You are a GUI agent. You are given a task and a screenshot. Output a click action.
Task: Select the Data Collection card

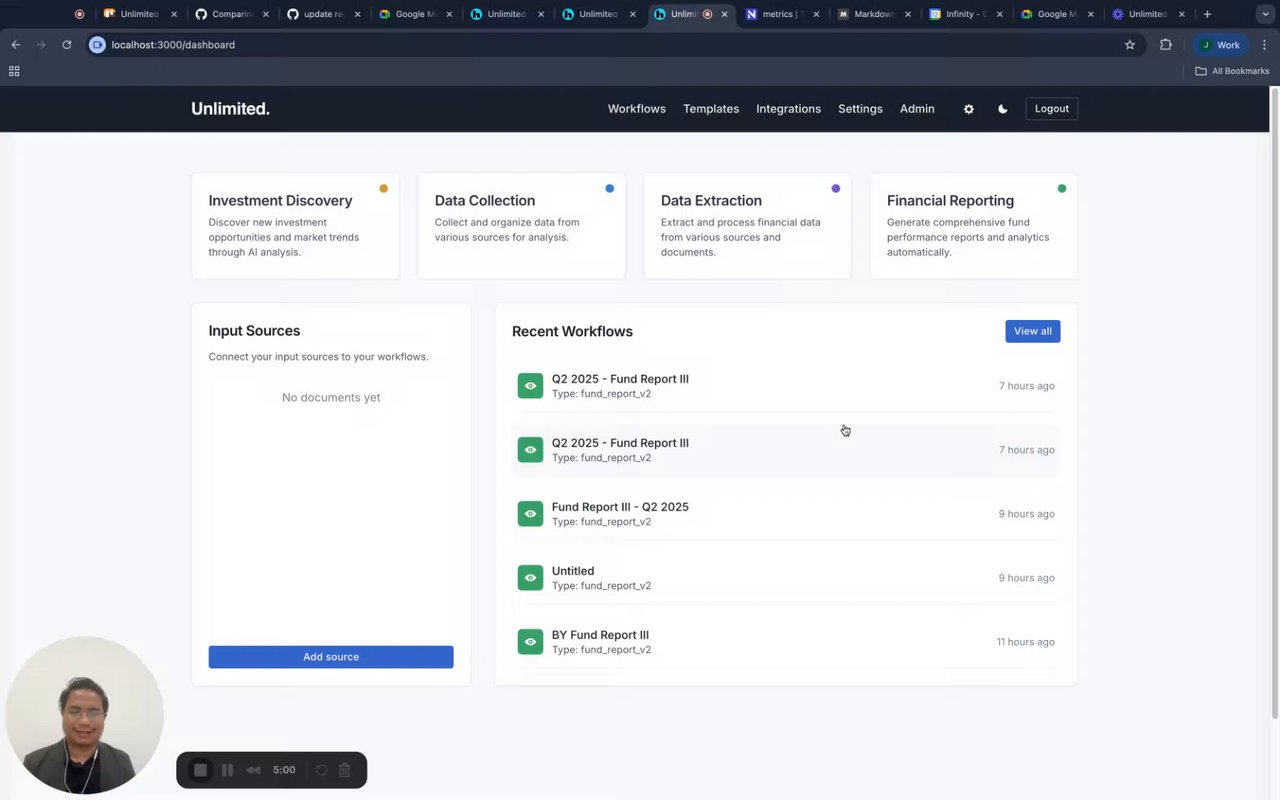521,226
